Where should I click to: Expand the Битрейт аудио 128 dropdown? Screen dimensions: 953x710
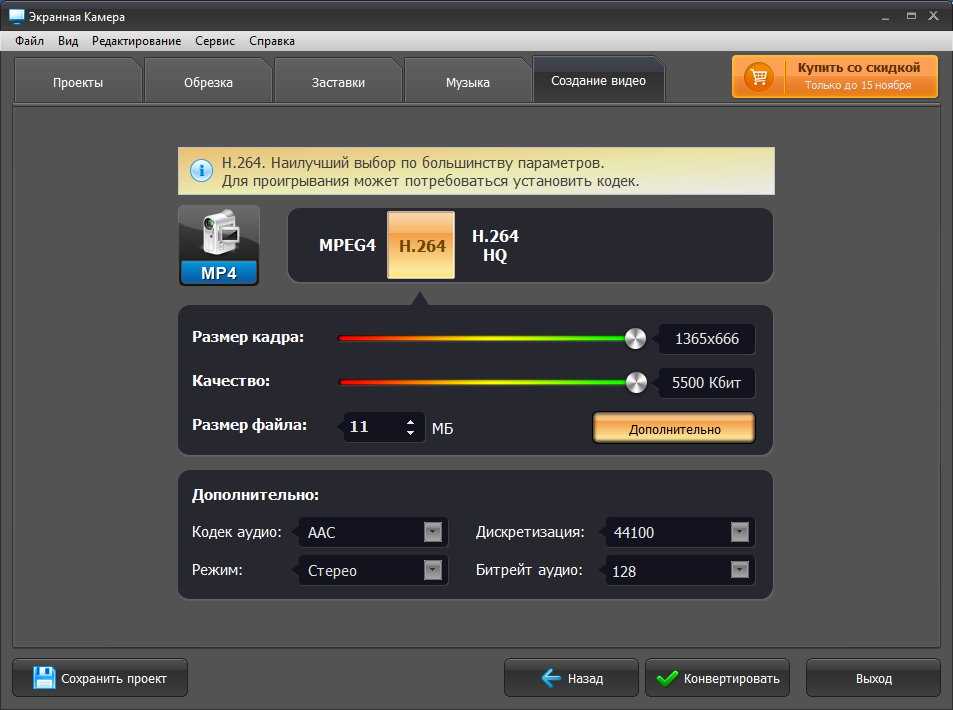point(740,570)
